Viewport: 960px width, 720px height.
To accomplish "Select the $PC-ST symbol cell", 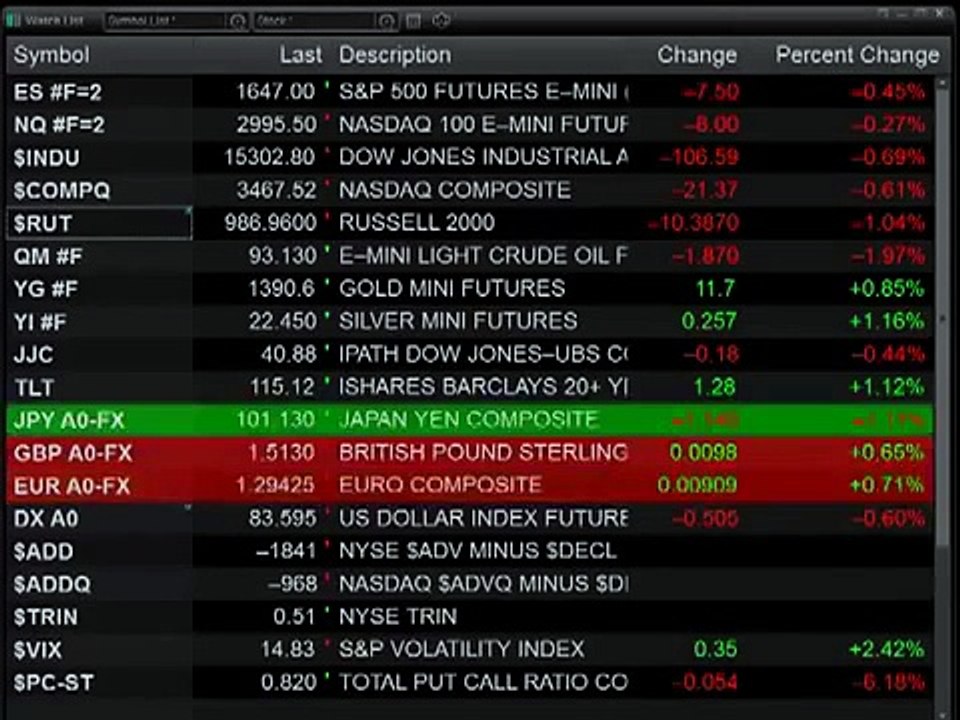I will (100, 683).
